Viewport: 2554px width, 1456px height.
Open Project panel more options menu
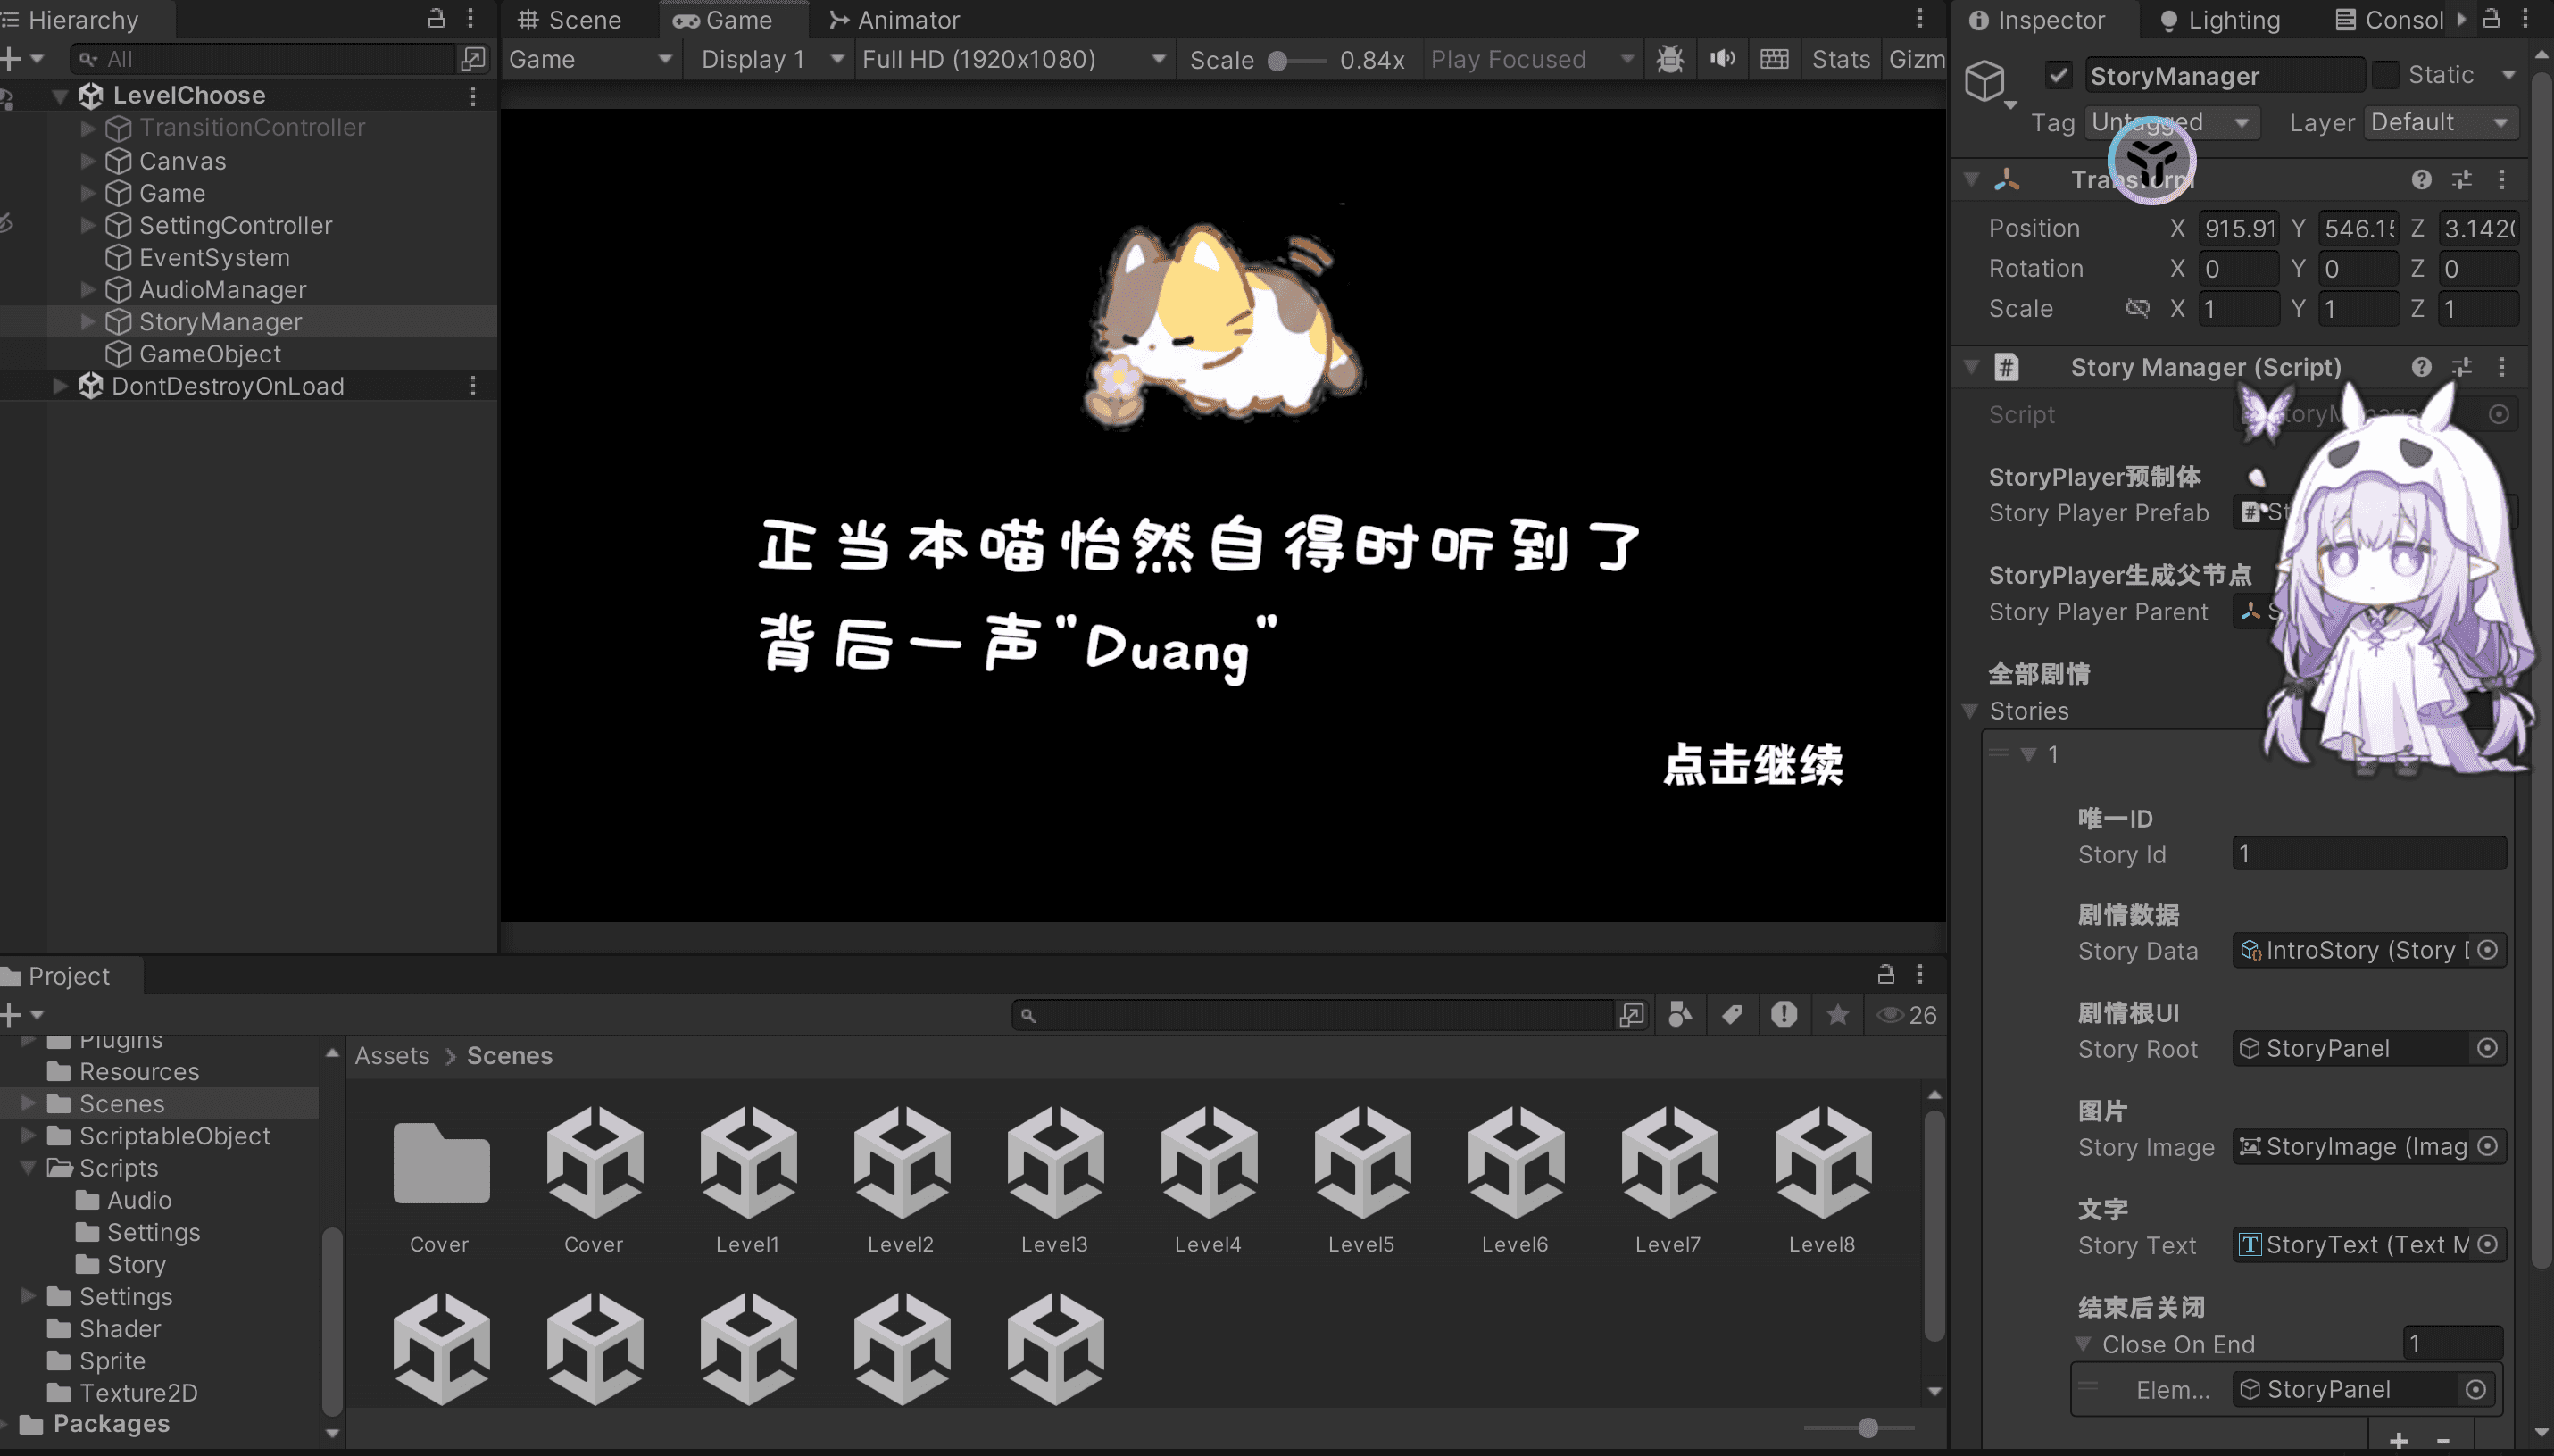click(1920, 974)
